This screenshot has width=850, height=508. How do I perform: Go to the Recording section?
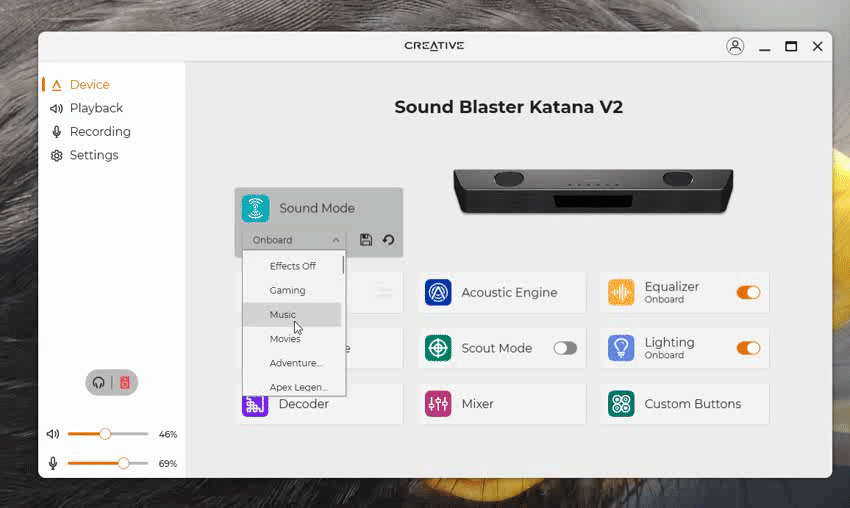(100, 131)
